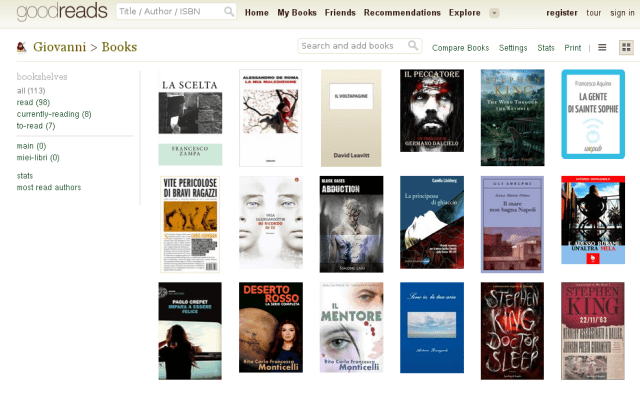Open Abduction book cover

[x=351, y=224]
